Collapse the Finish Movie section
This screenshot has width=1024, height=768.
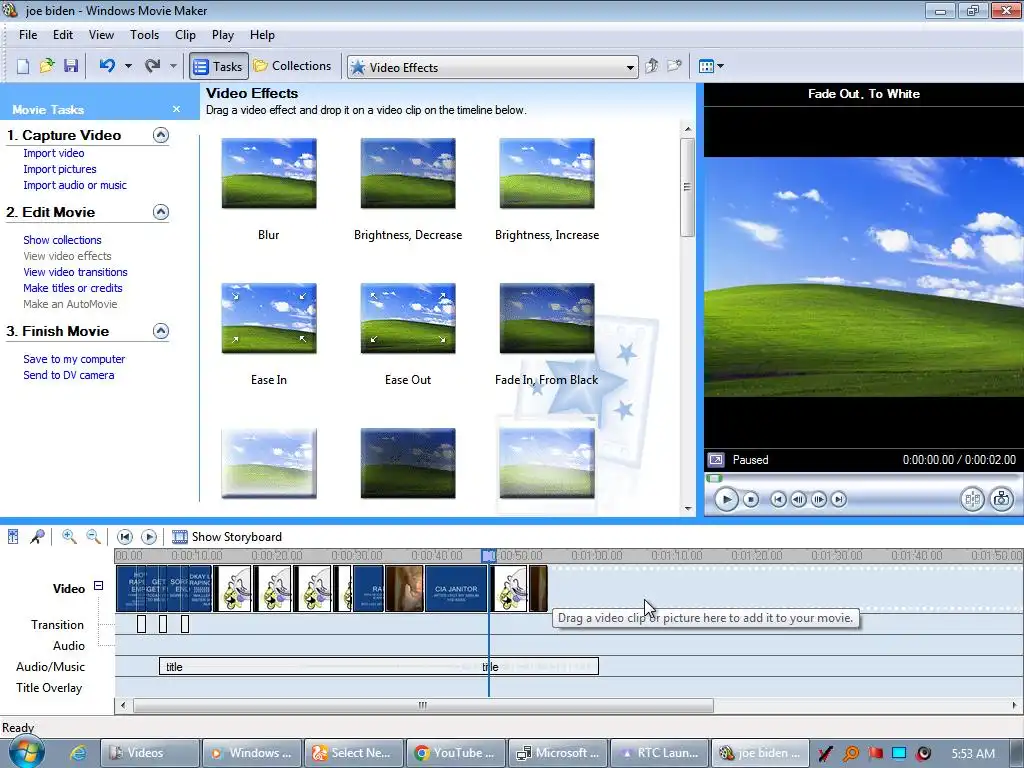[161, 331]
